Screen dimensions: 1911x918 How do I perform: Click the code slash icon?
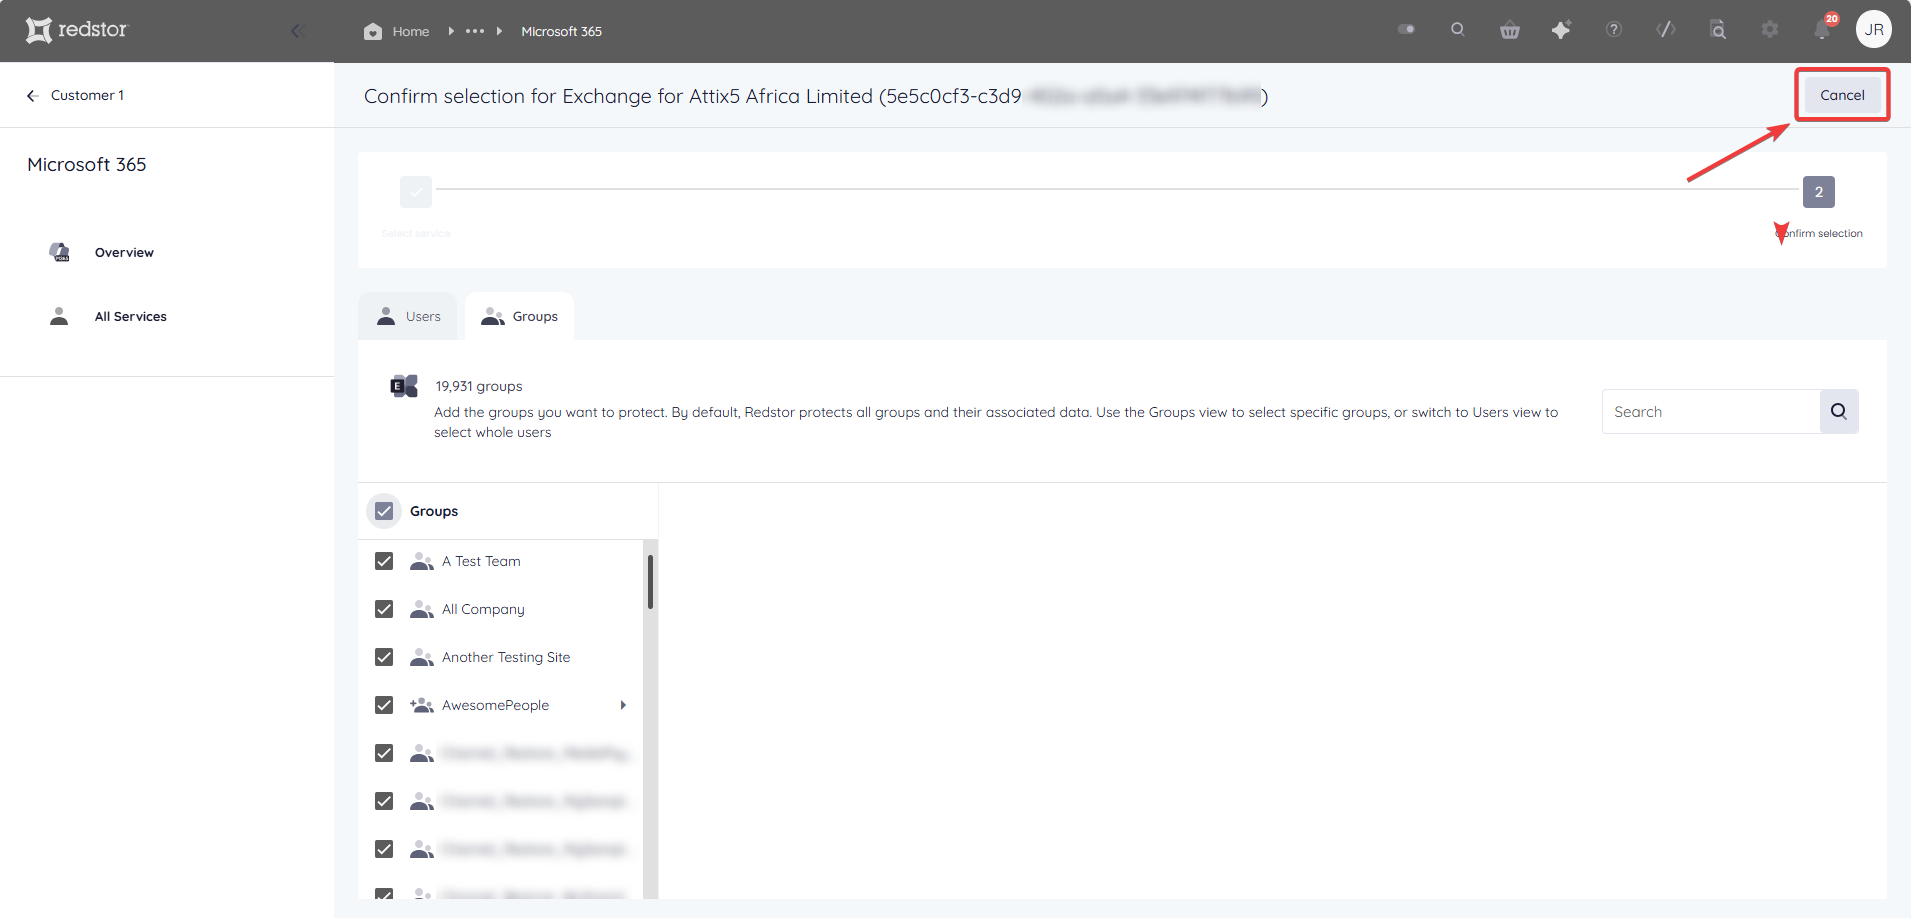coord(1666,29)
